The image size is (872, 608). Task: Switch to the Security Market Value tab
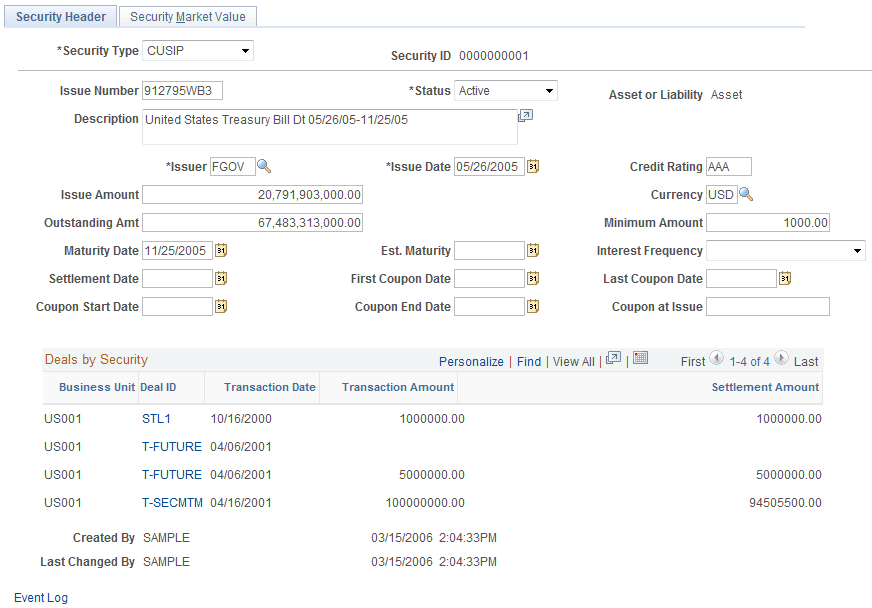[187, 16]
